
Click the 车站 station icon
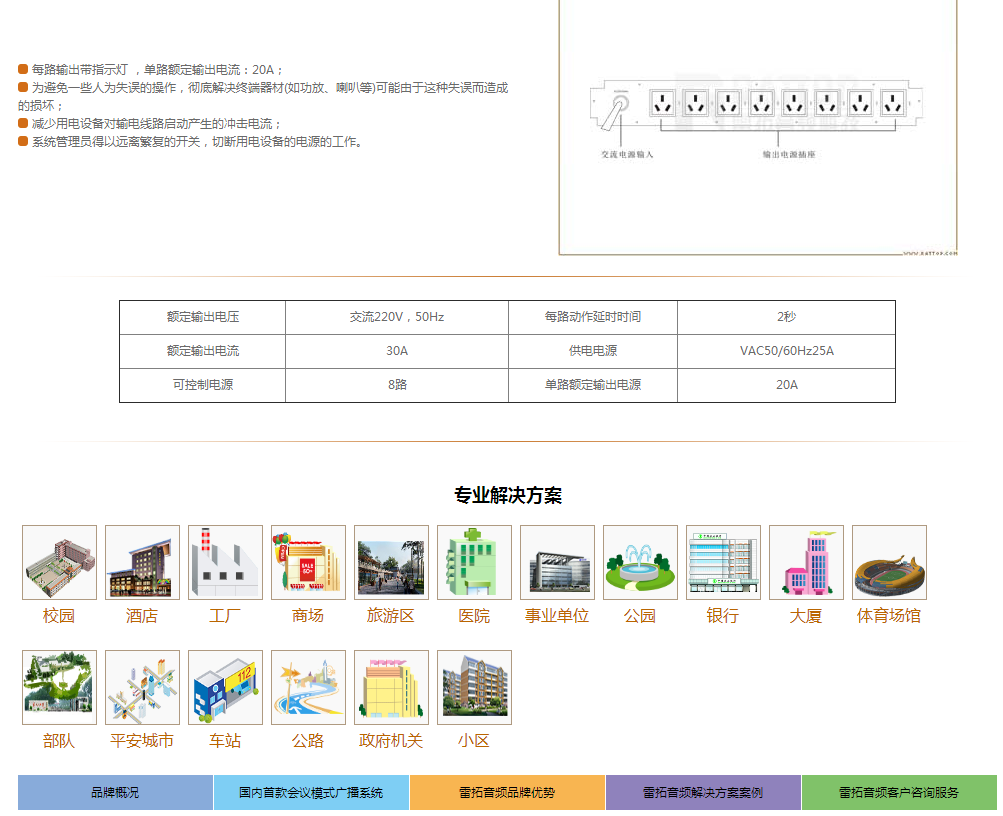(x=225, y=688)
